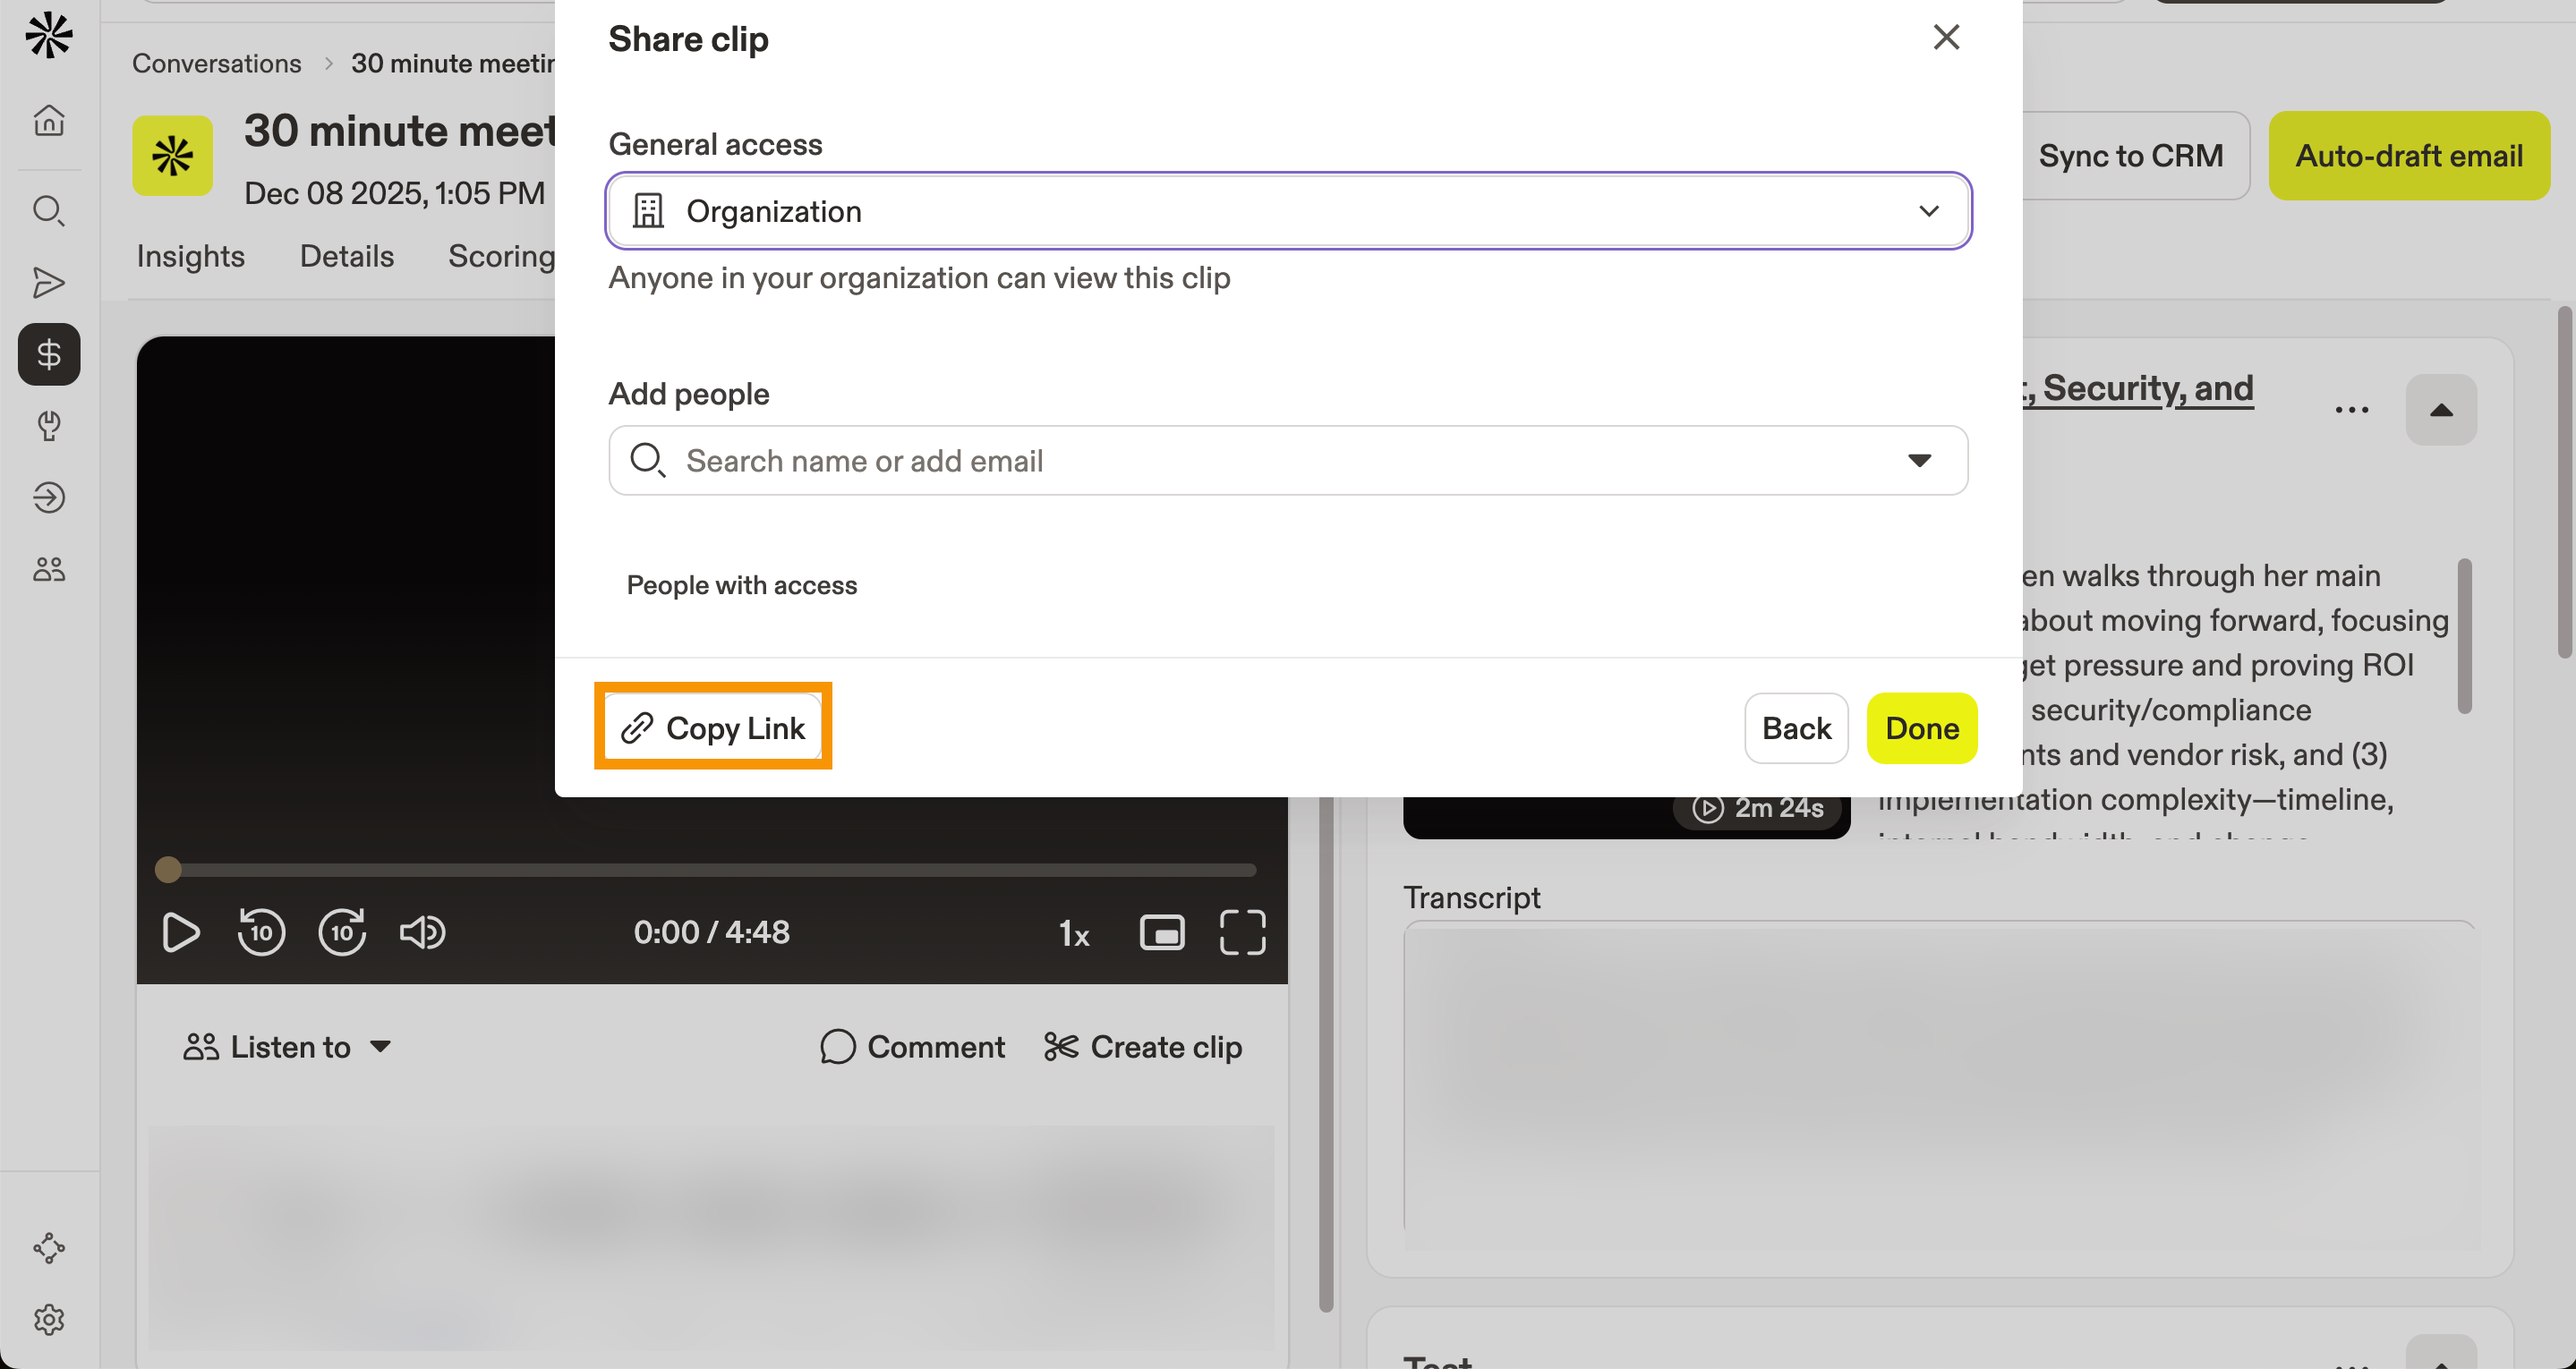Select the send/outreach icon in sidebar
This screenshot has height=1369, width=2576.
click(48, 283)
